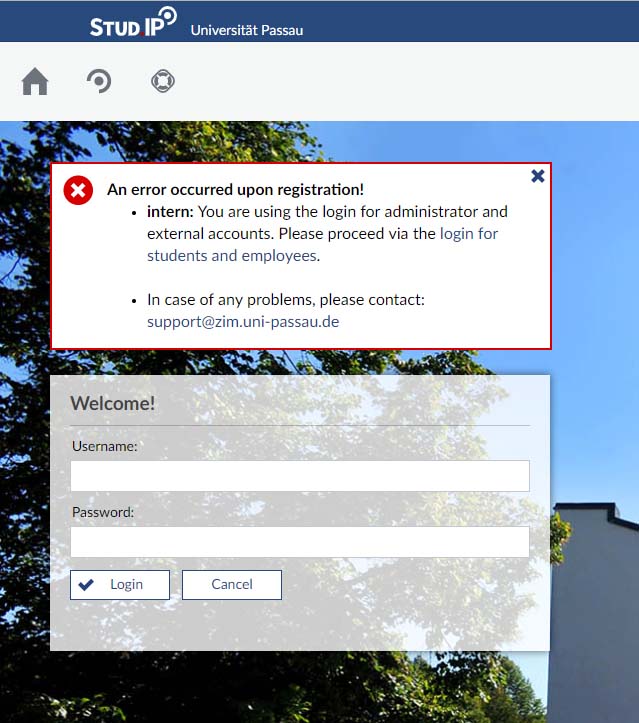Open the support@zim.uni-passau.de email link
The height and width of the screenshot is (723, 639).
click(243, 321)
